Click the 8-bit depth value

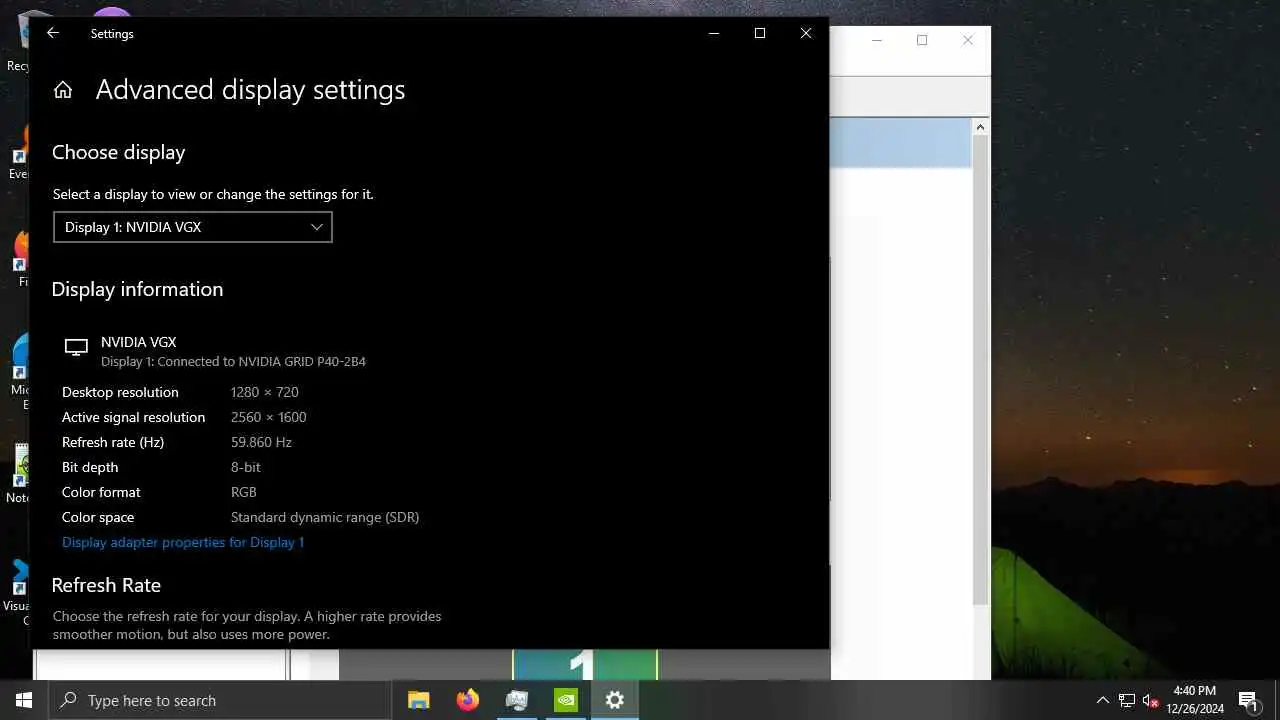tap(245, 467)
